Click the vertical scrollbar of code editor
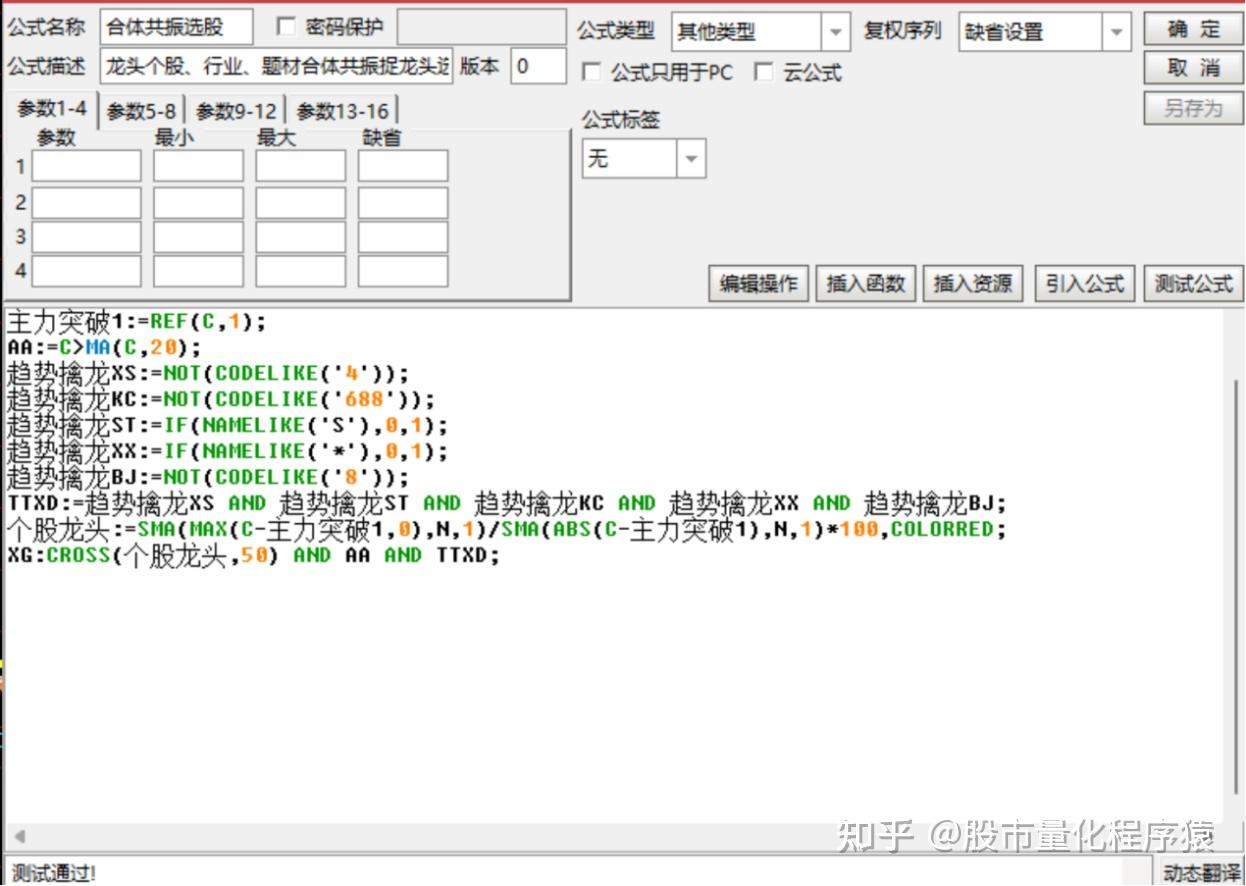1246x886 pixels. [x=1237, y=587]
